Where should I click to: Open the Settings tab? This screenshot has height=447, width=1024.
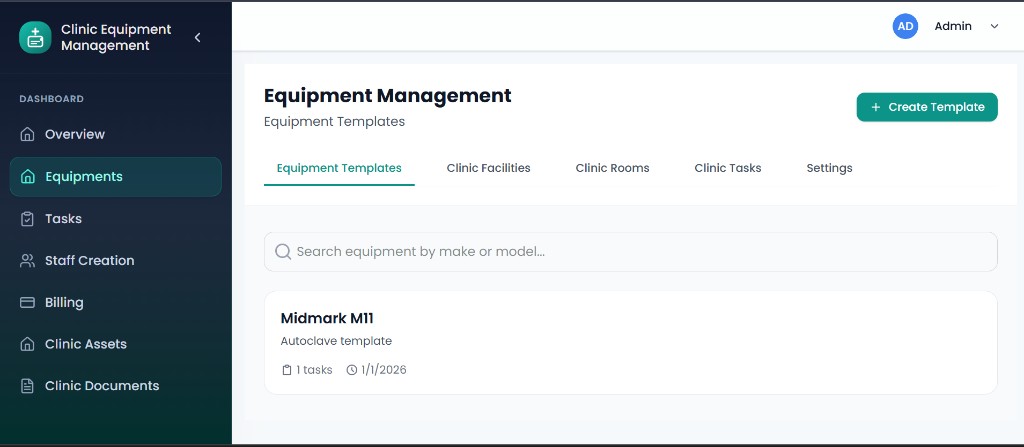coord(829,168)
